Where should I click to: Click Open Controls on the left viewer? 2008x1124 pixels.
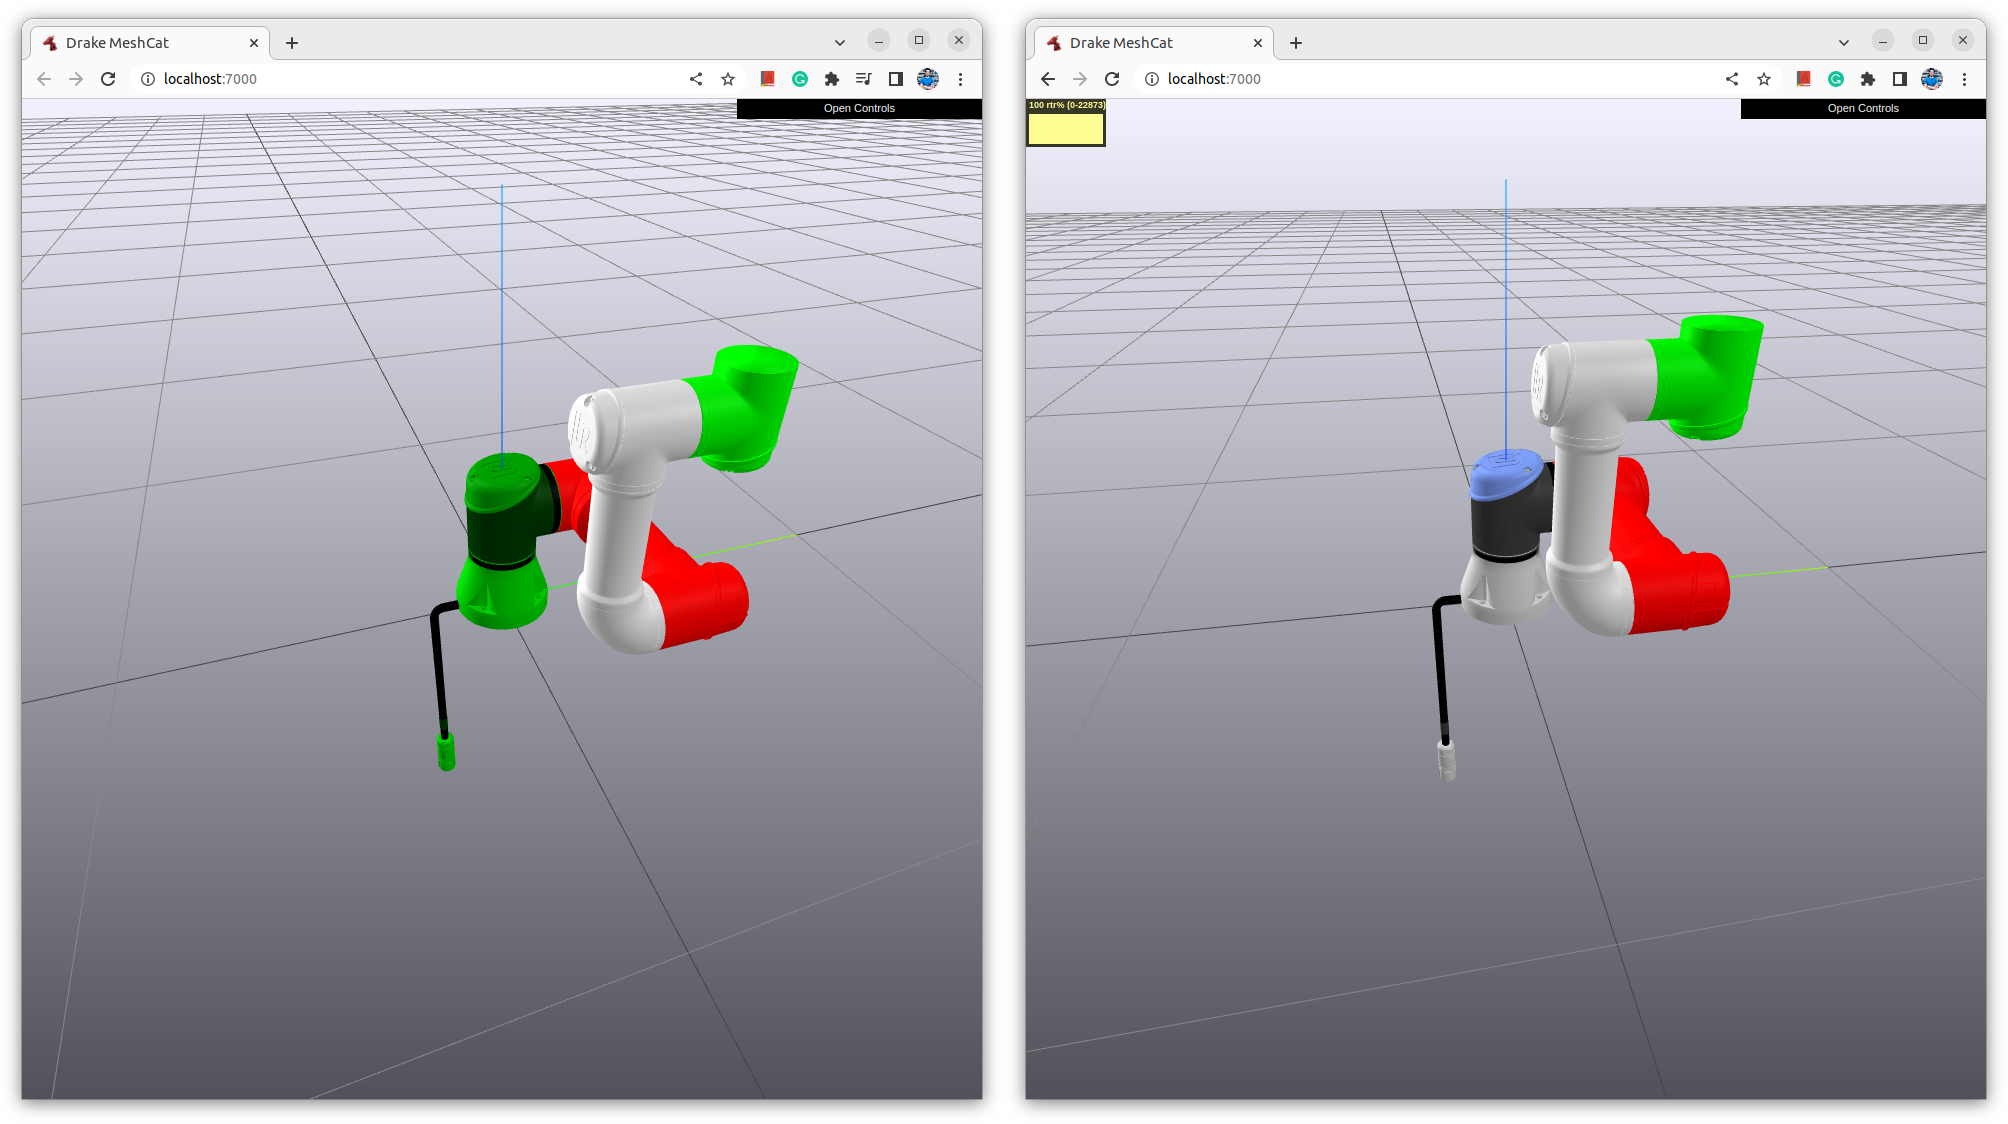[x=858, y=108]
